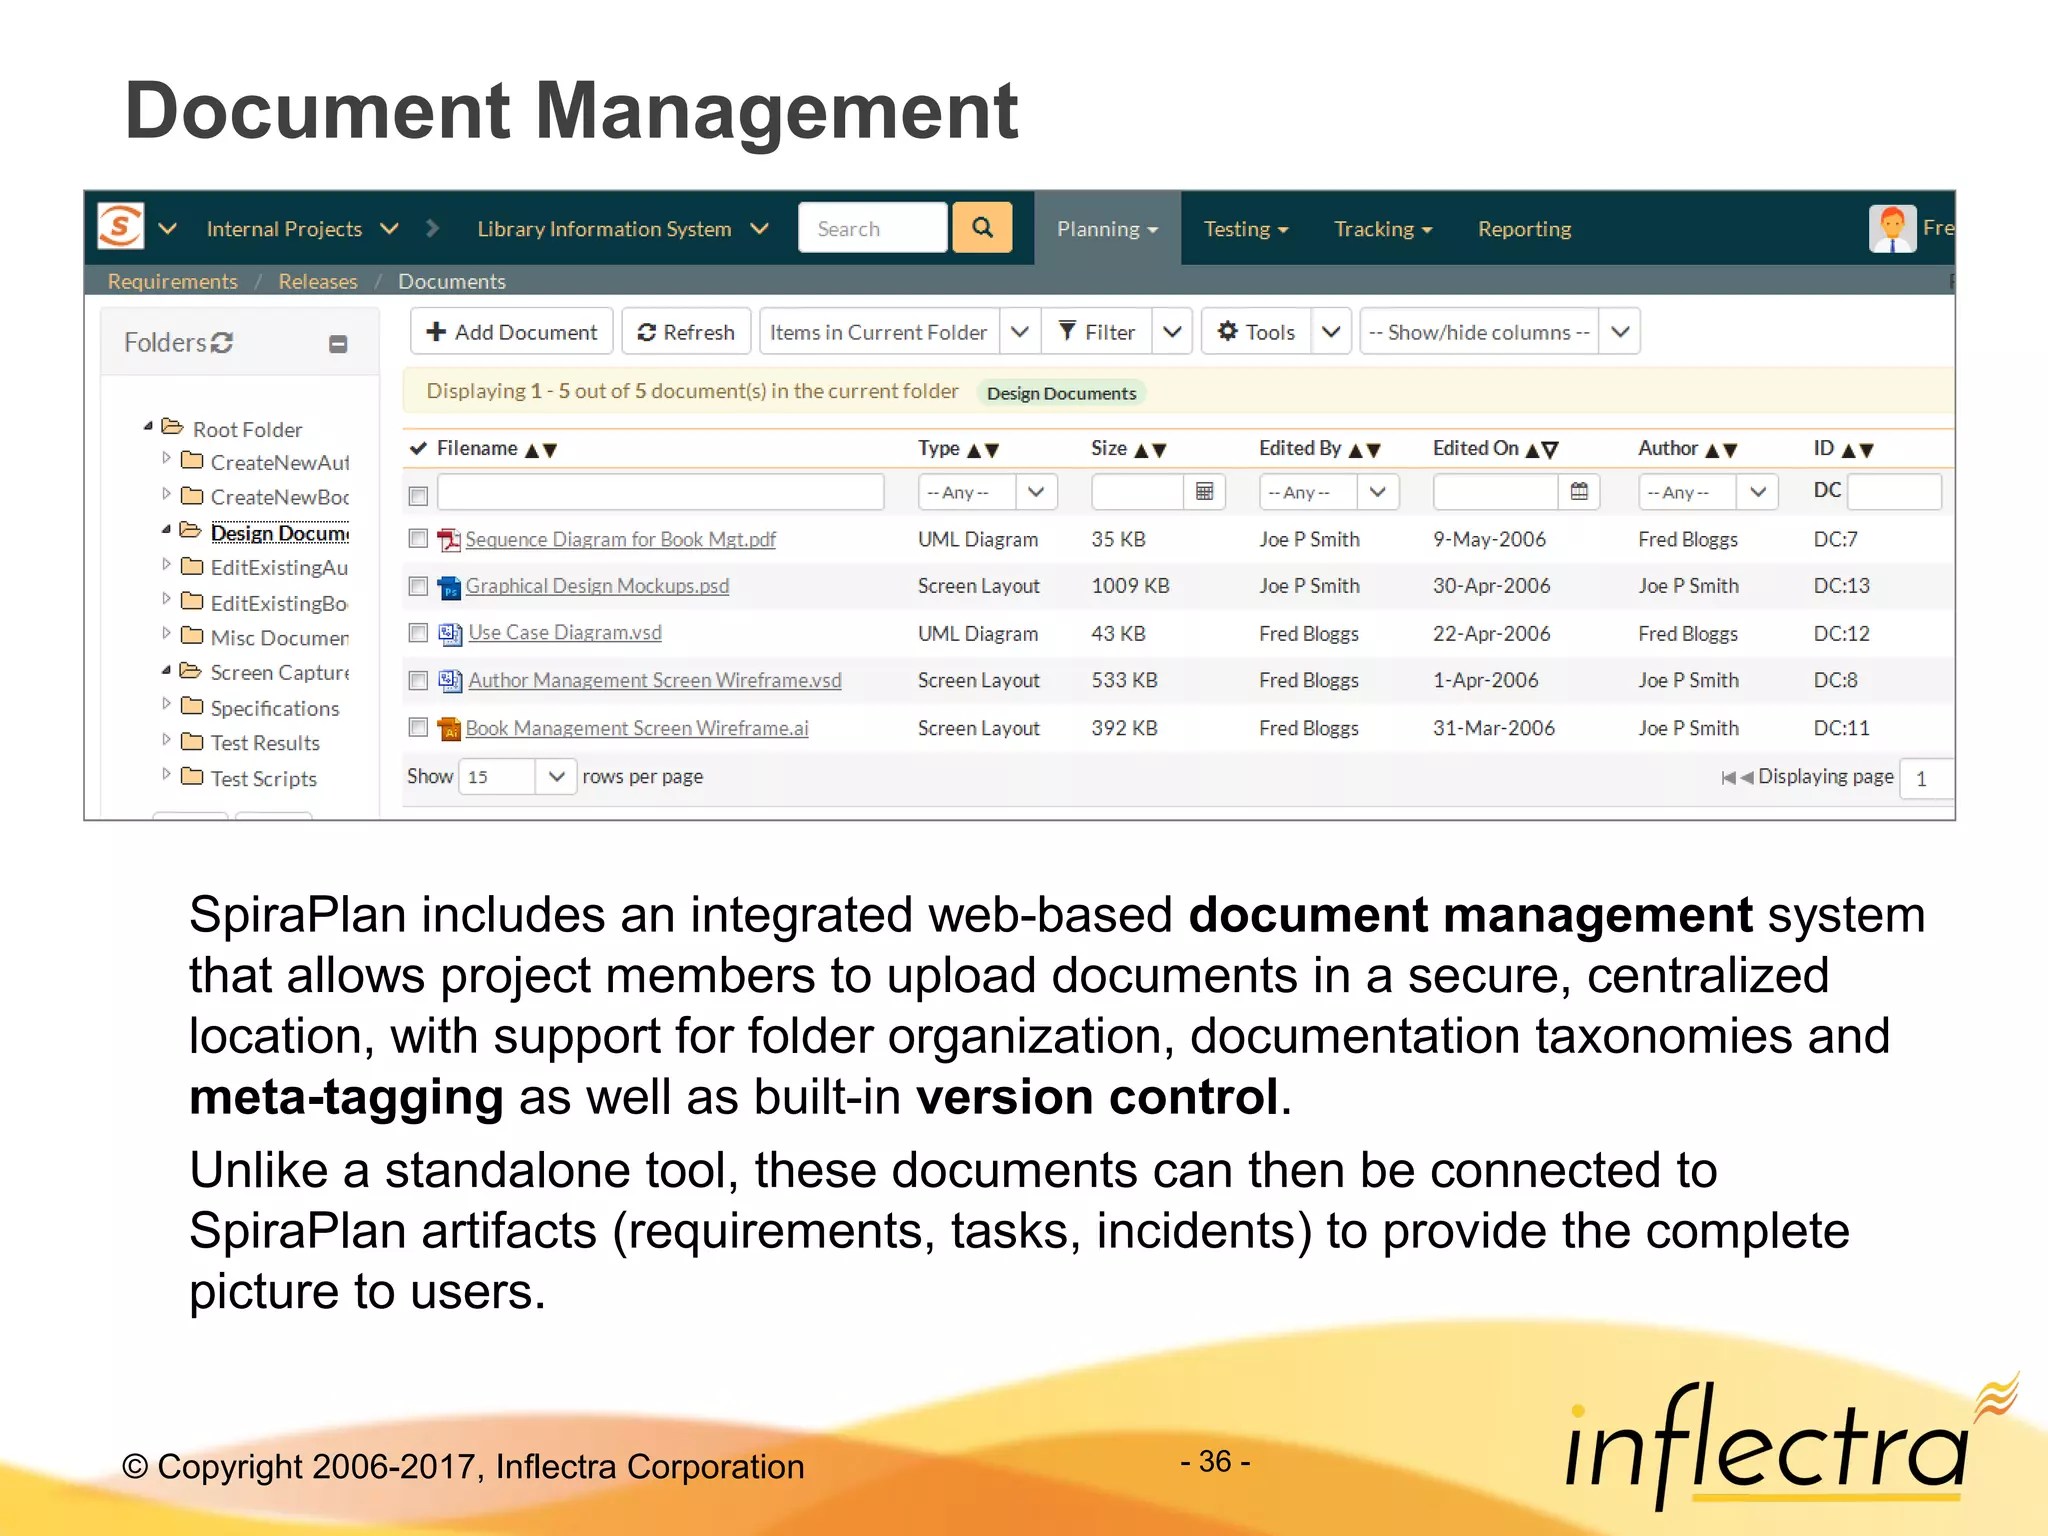Expand the Library Information System dropdown
Image resolution: width=2048 pixels, height=1536 pixels.
(x=759, y=229)
